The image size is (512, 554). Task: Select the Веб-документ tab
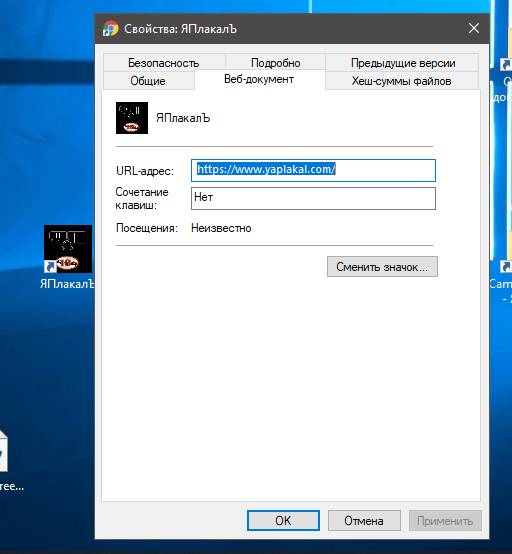click(x=259, y=79)
